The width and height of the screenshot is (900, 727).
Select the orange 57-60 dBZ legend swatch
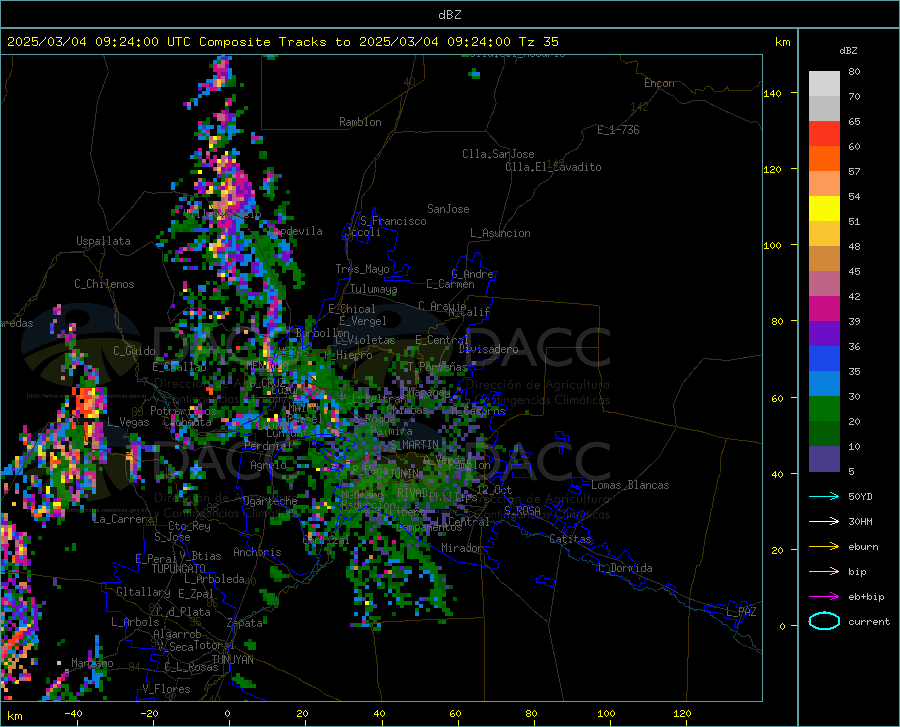pos(824,159)
